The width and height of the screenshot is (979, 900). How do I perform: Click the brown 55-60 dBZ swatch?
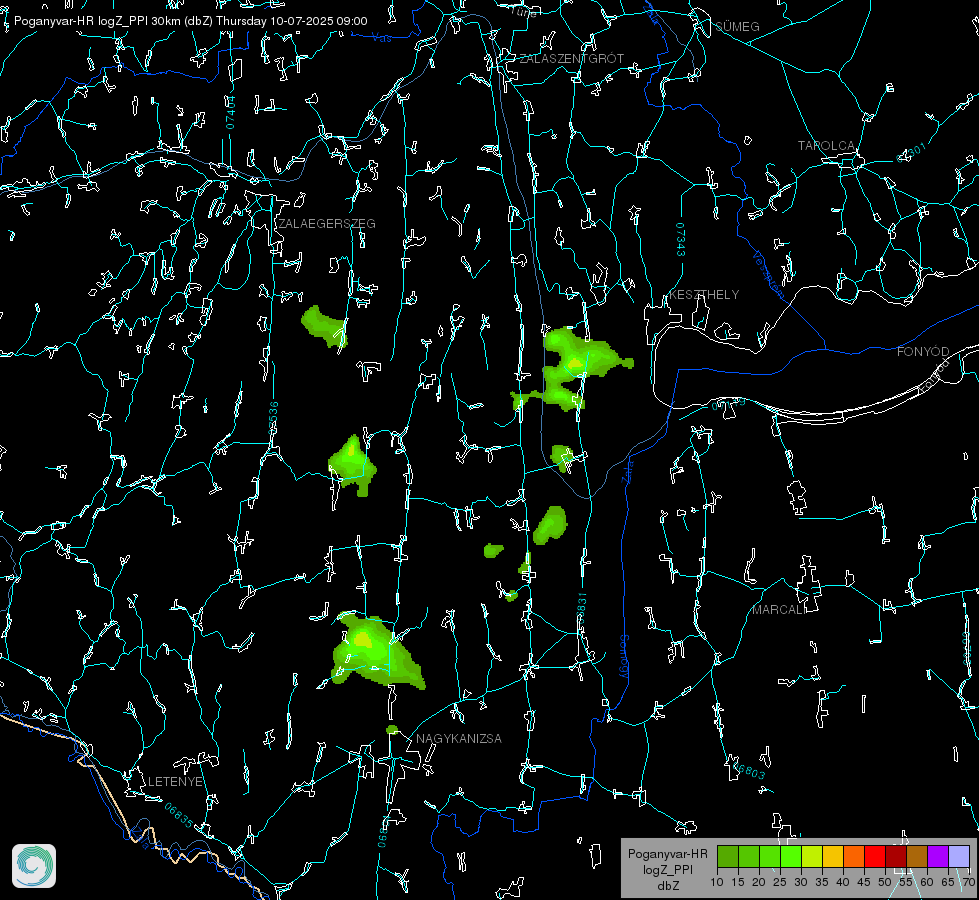tap(917, 856)
